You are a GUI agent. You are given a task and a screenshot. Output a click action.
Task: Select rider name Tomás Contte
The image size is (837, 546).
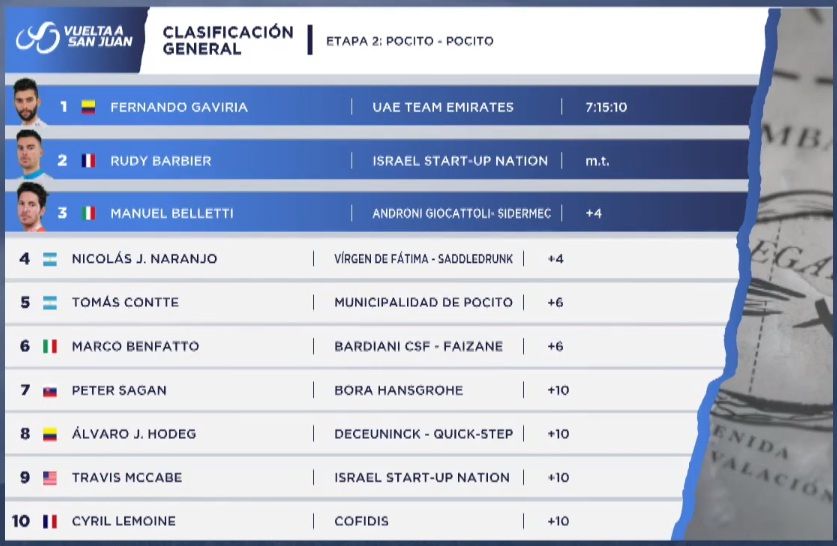pos(124,303)
